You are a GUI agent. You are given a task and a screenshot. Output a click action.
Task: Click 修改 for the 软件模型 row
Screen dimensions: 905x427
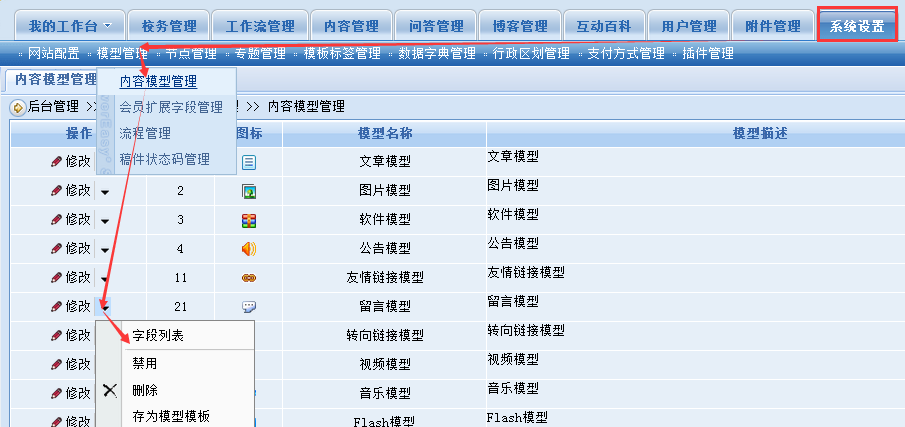pos(71,219)
